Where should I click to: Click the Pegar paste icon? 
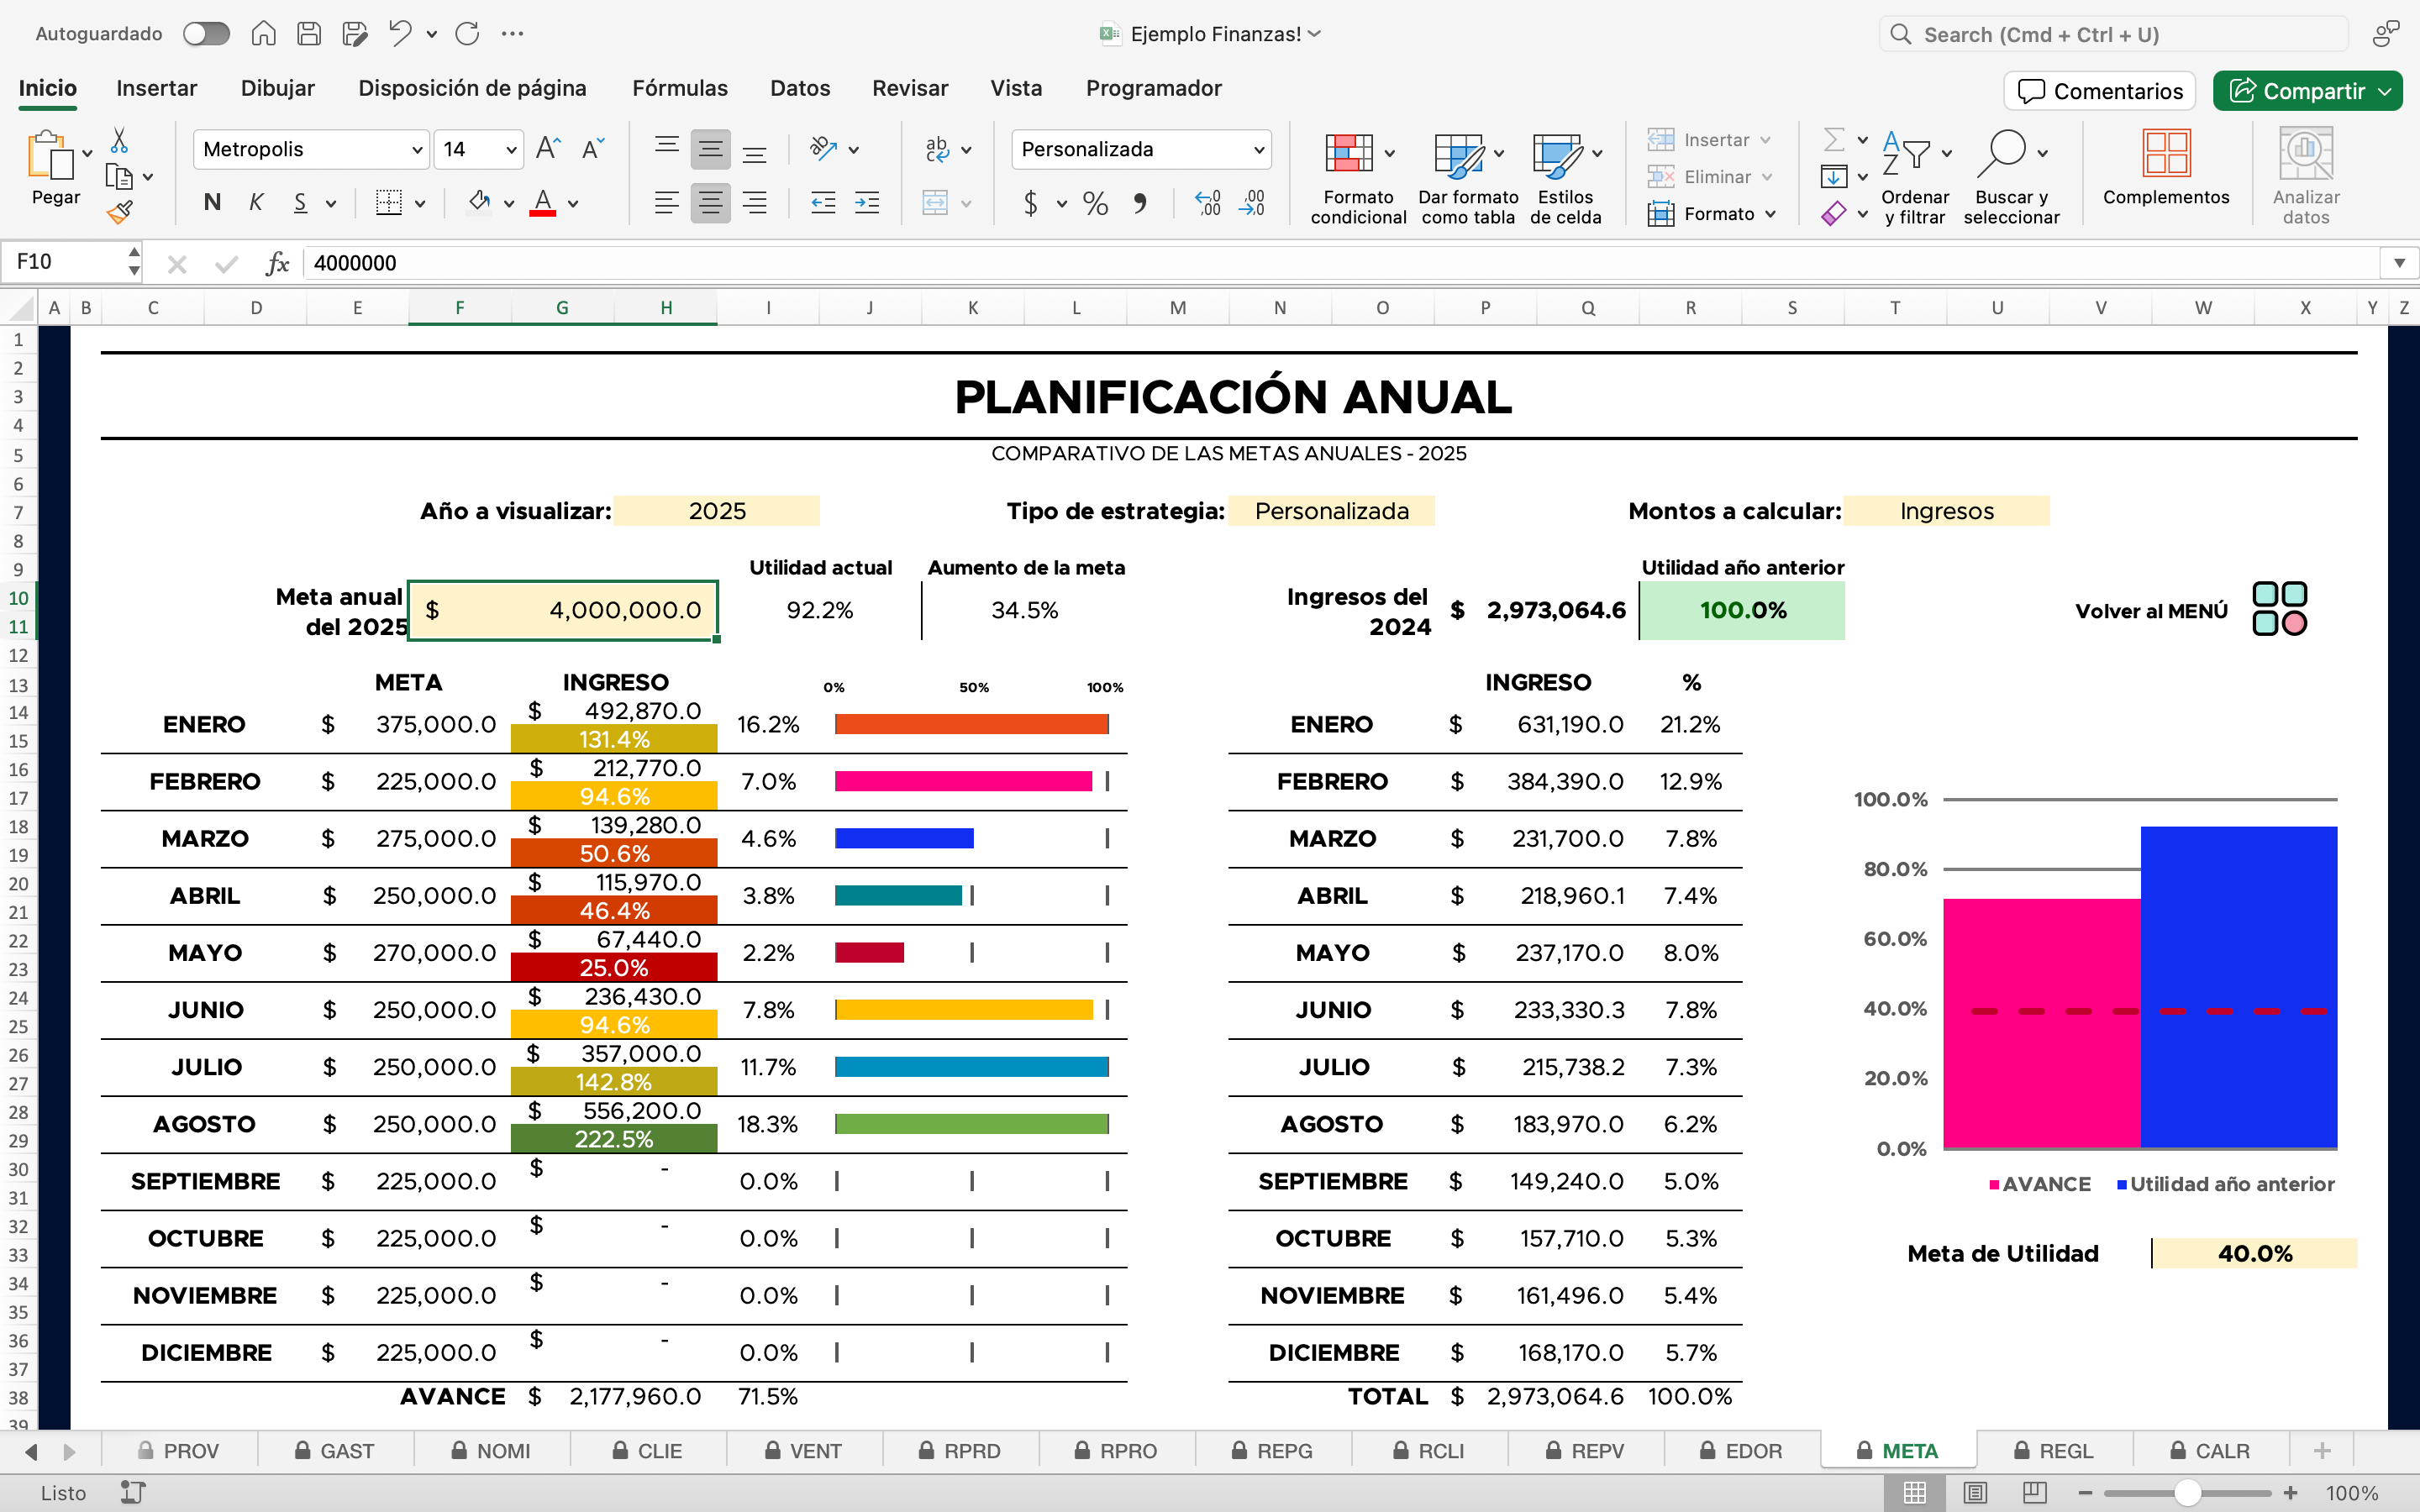[51, 156]
